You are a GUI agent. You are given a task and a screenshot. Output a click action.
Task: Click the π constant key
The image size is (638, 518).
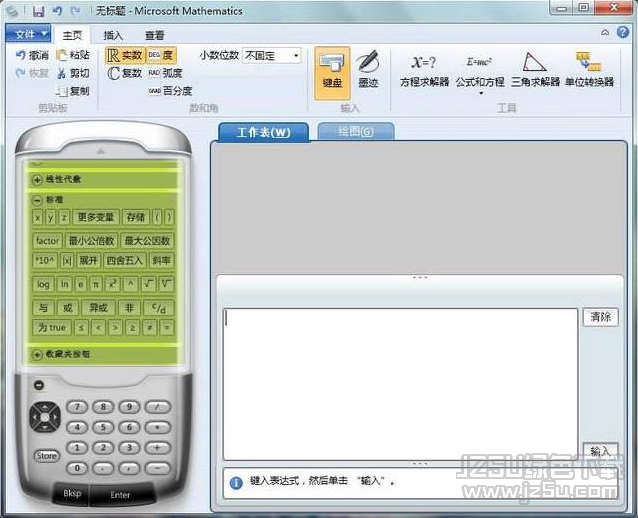click(x=96, y=284)
